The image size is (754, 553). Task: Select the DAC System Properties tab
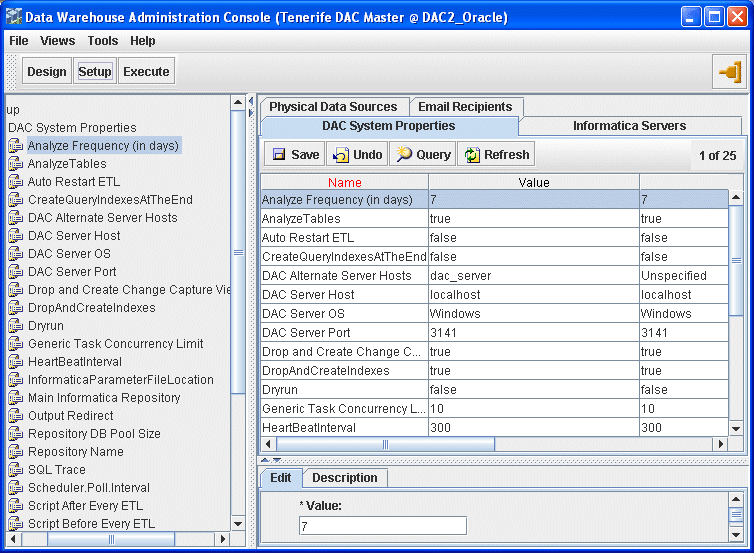coord(389,126)
